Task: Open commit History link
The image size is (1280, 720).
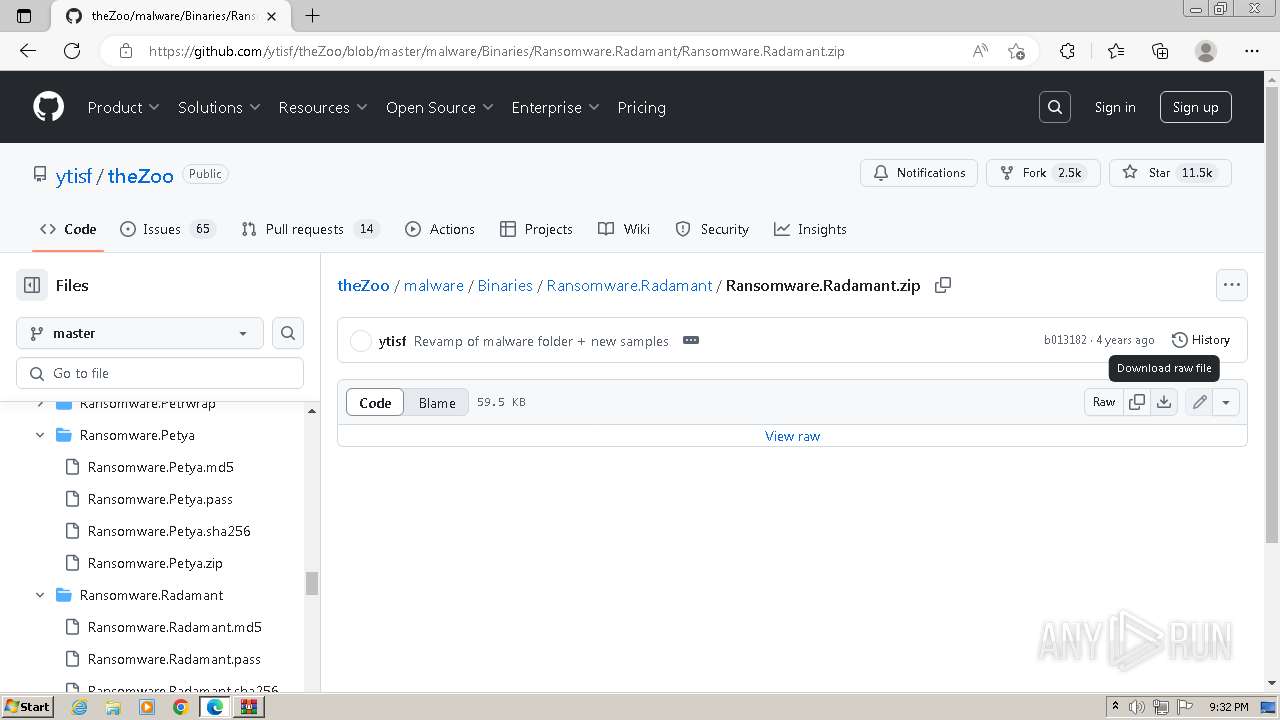Action: click(x=1200, y=340)
